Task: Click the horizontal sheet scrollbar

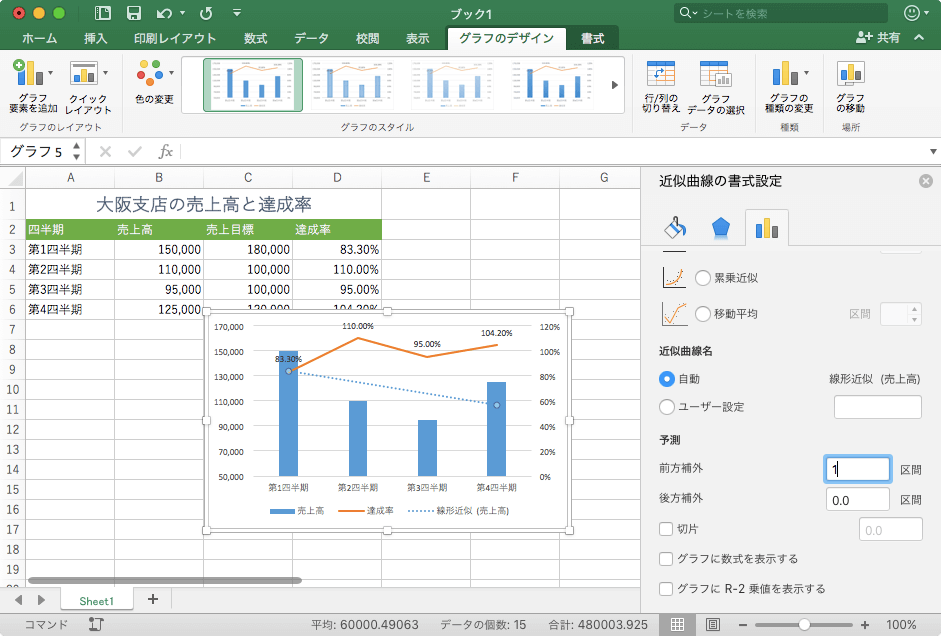Action: (x=164, y=580)
